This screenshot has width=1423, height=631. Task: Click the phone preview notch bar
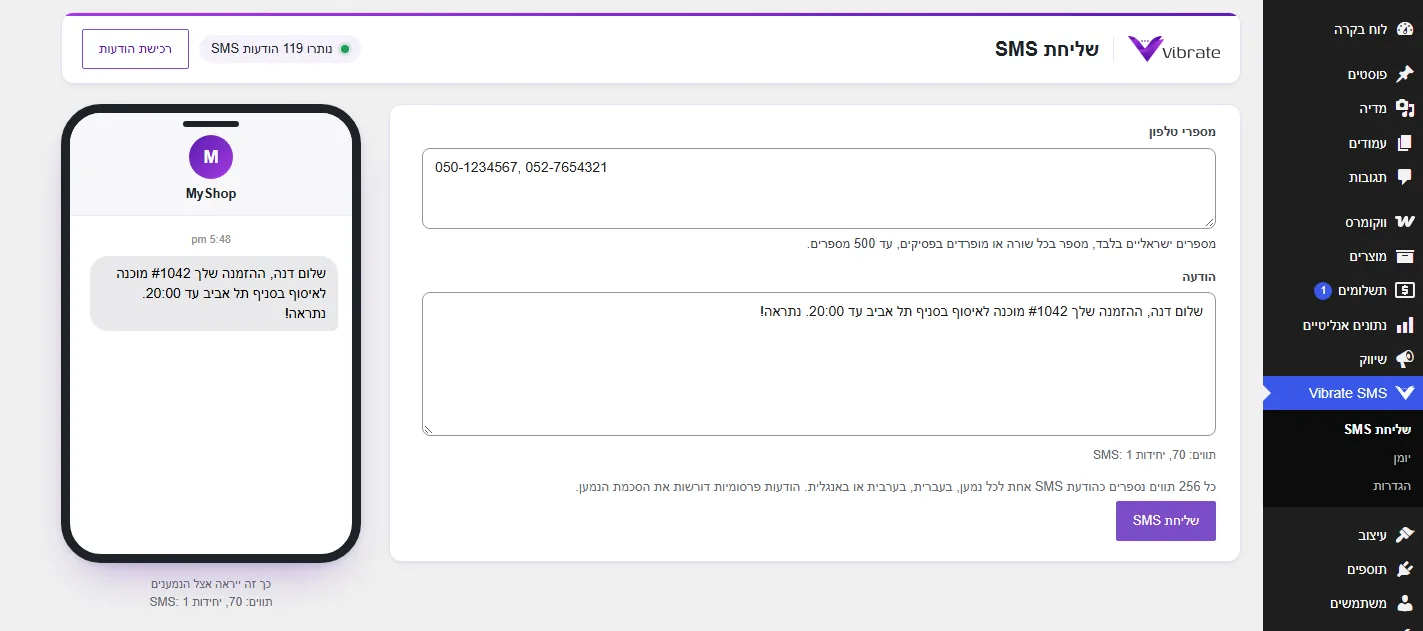(211, 124)
